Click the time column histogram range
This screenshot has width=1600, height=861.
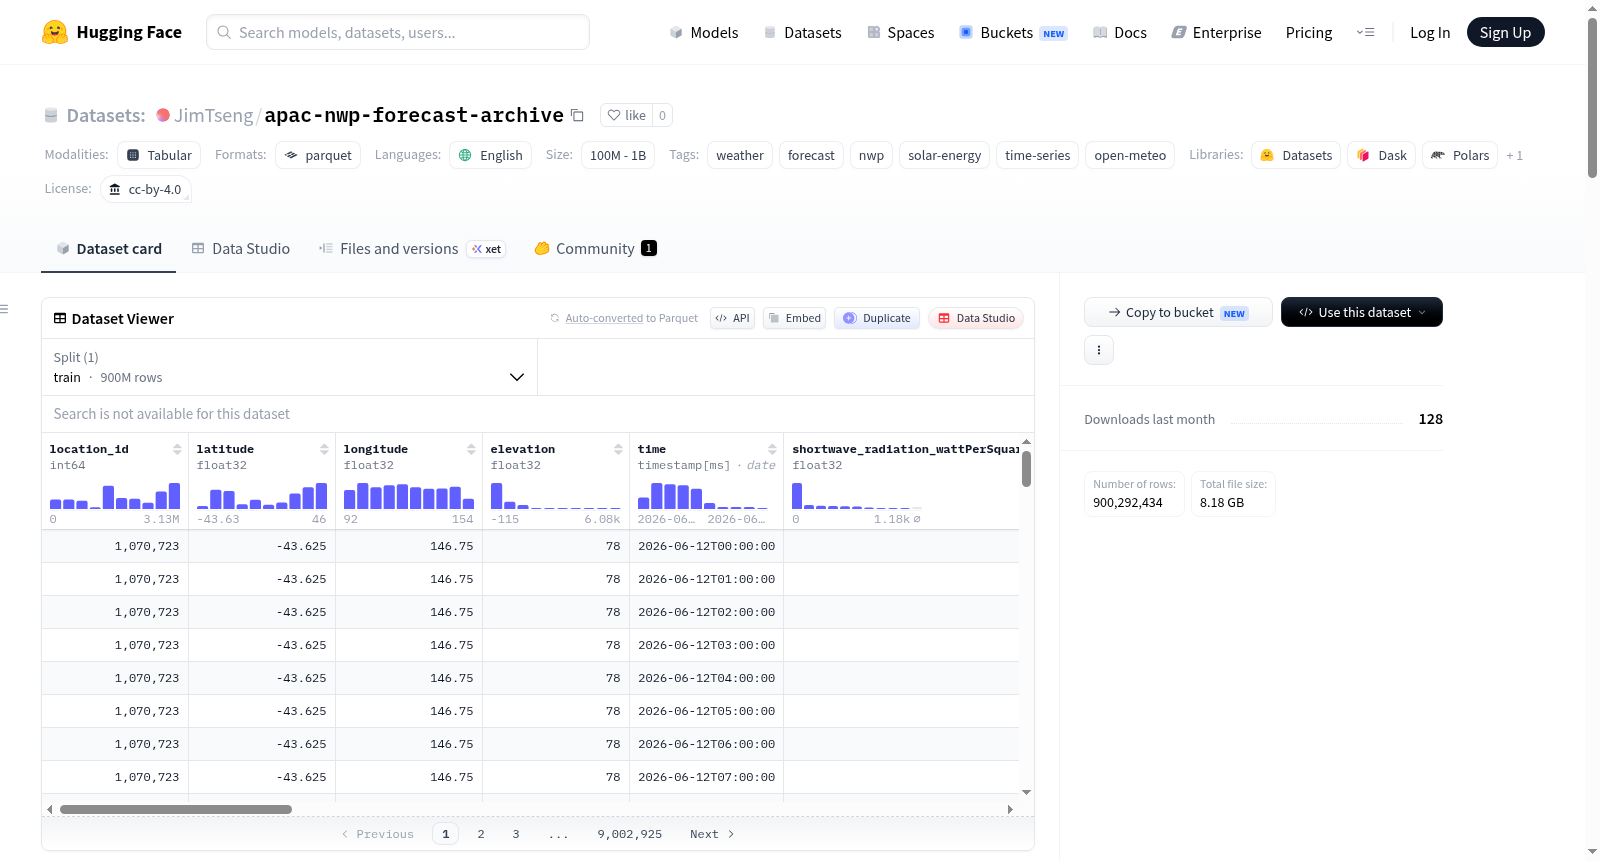pyautogui.click(x=703, y=496)
